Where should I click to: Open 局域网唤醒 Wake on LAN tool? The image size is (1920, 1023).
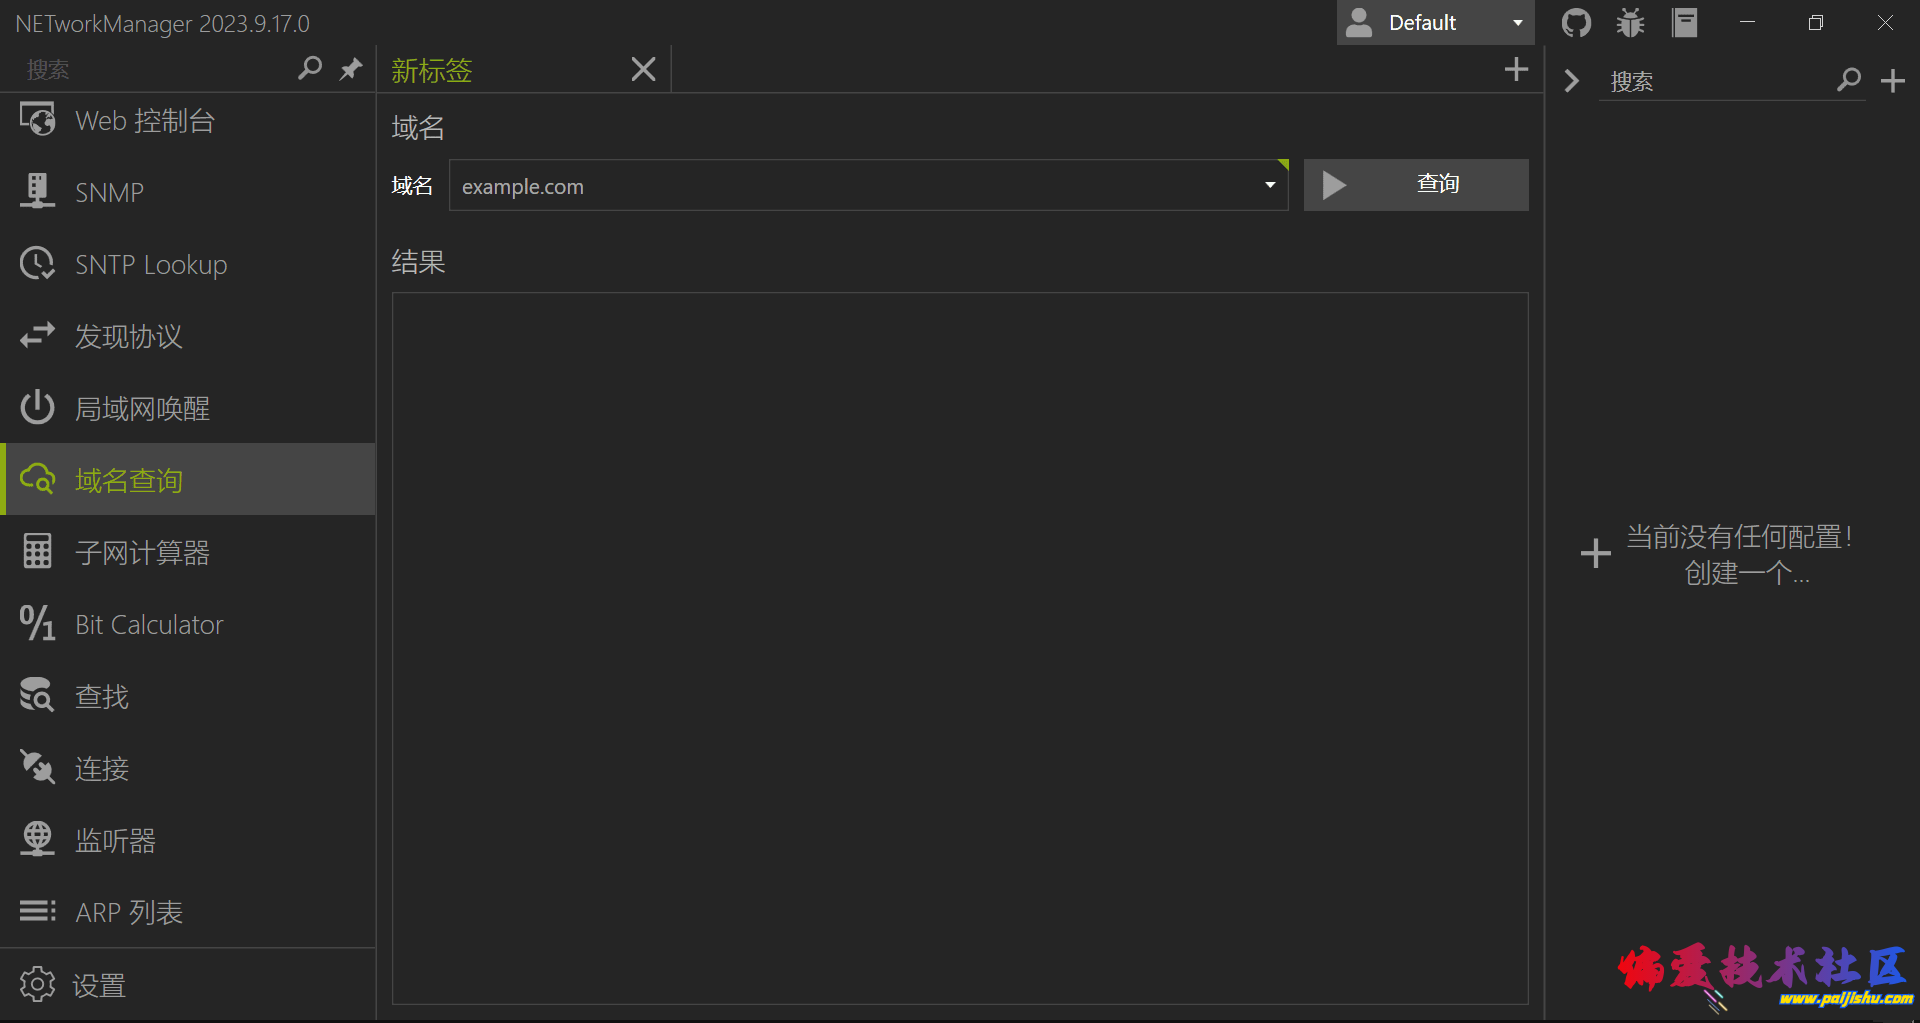142,409
